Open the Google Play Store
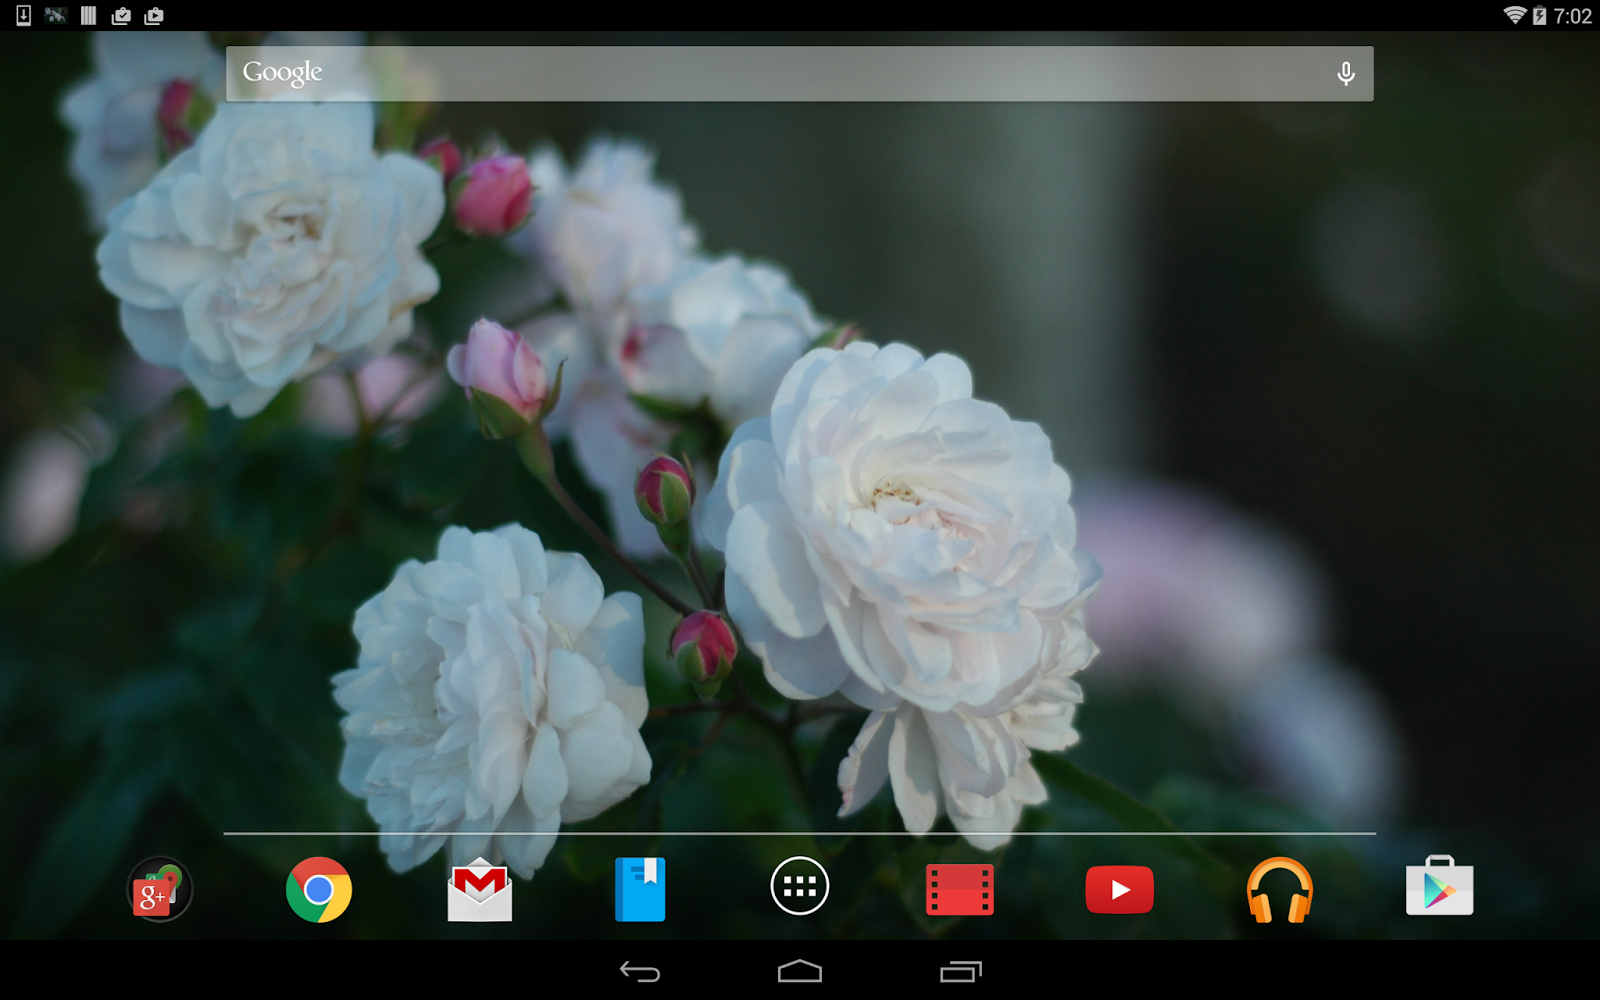Image resolution: width=1600 pixels, height=1000 pixels. coord(1440,886)
